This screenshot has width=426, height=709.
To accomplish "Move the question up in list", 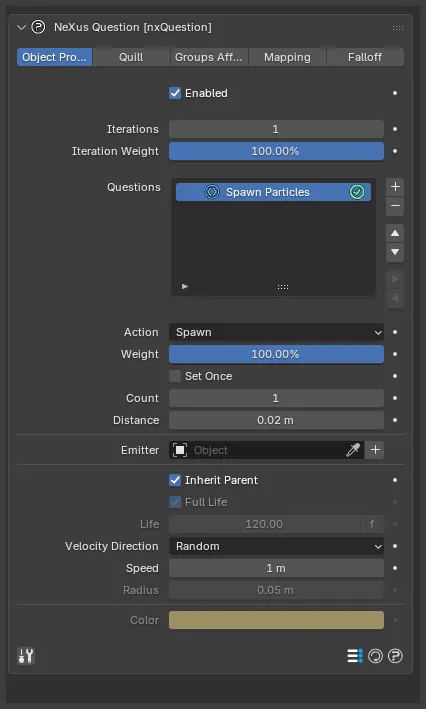I will 395,233.
